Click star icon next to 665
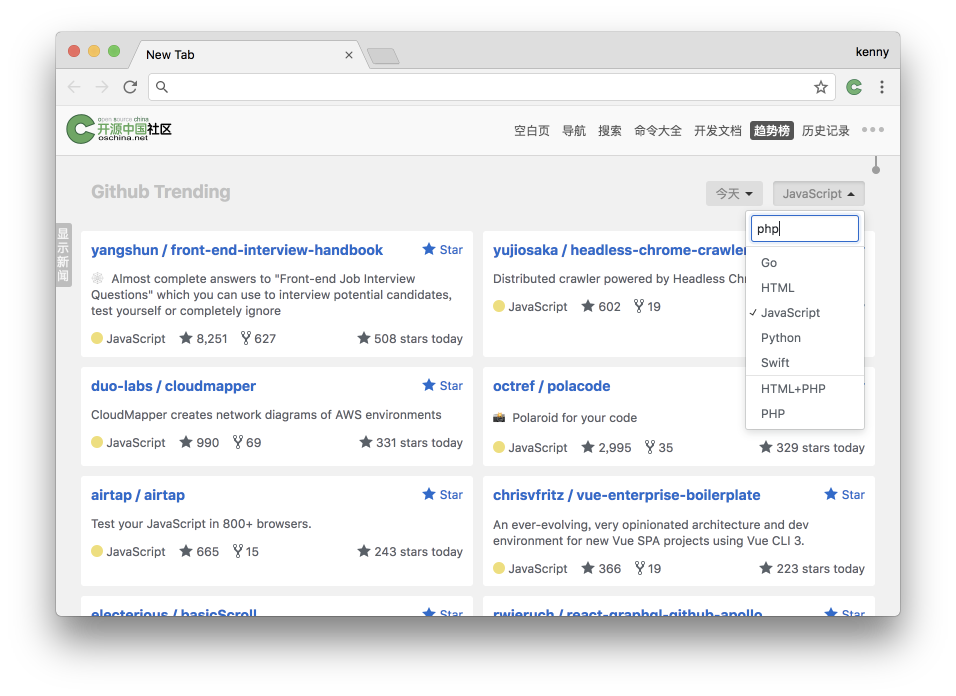956x696 pixels. pos(186,551)
